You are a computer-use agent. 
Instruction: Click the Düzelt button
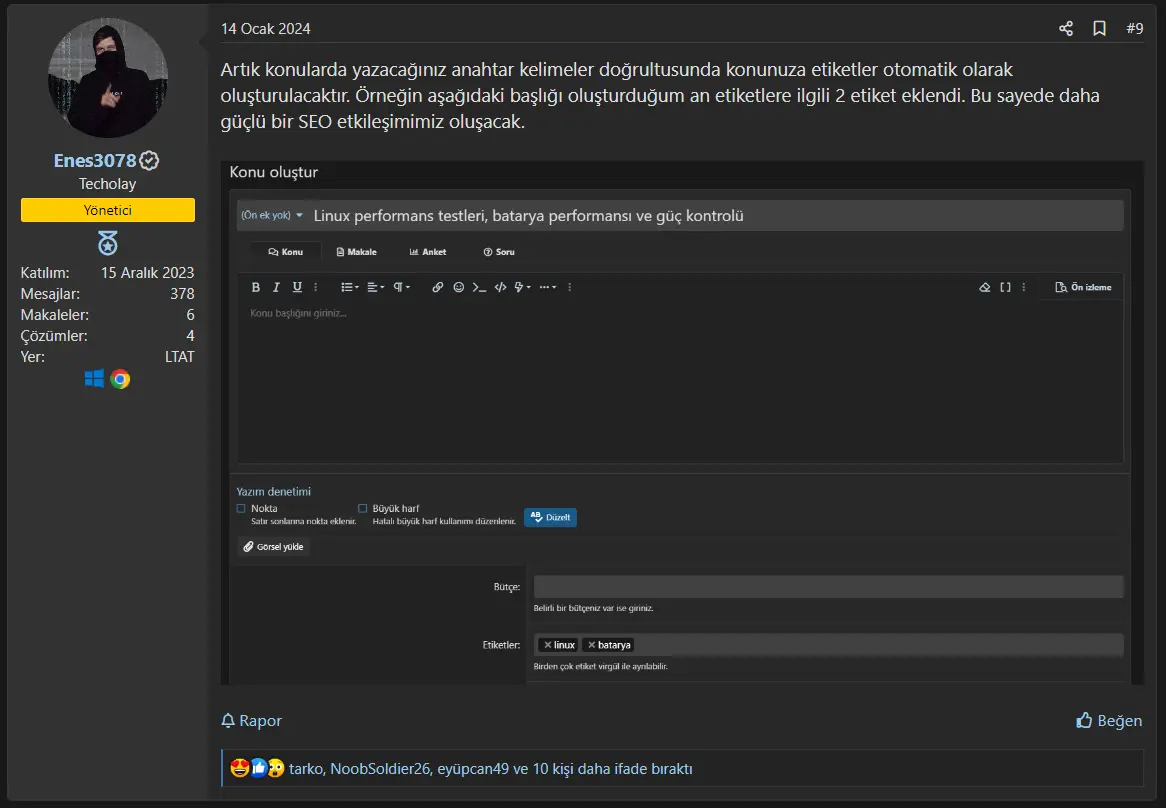550,517
